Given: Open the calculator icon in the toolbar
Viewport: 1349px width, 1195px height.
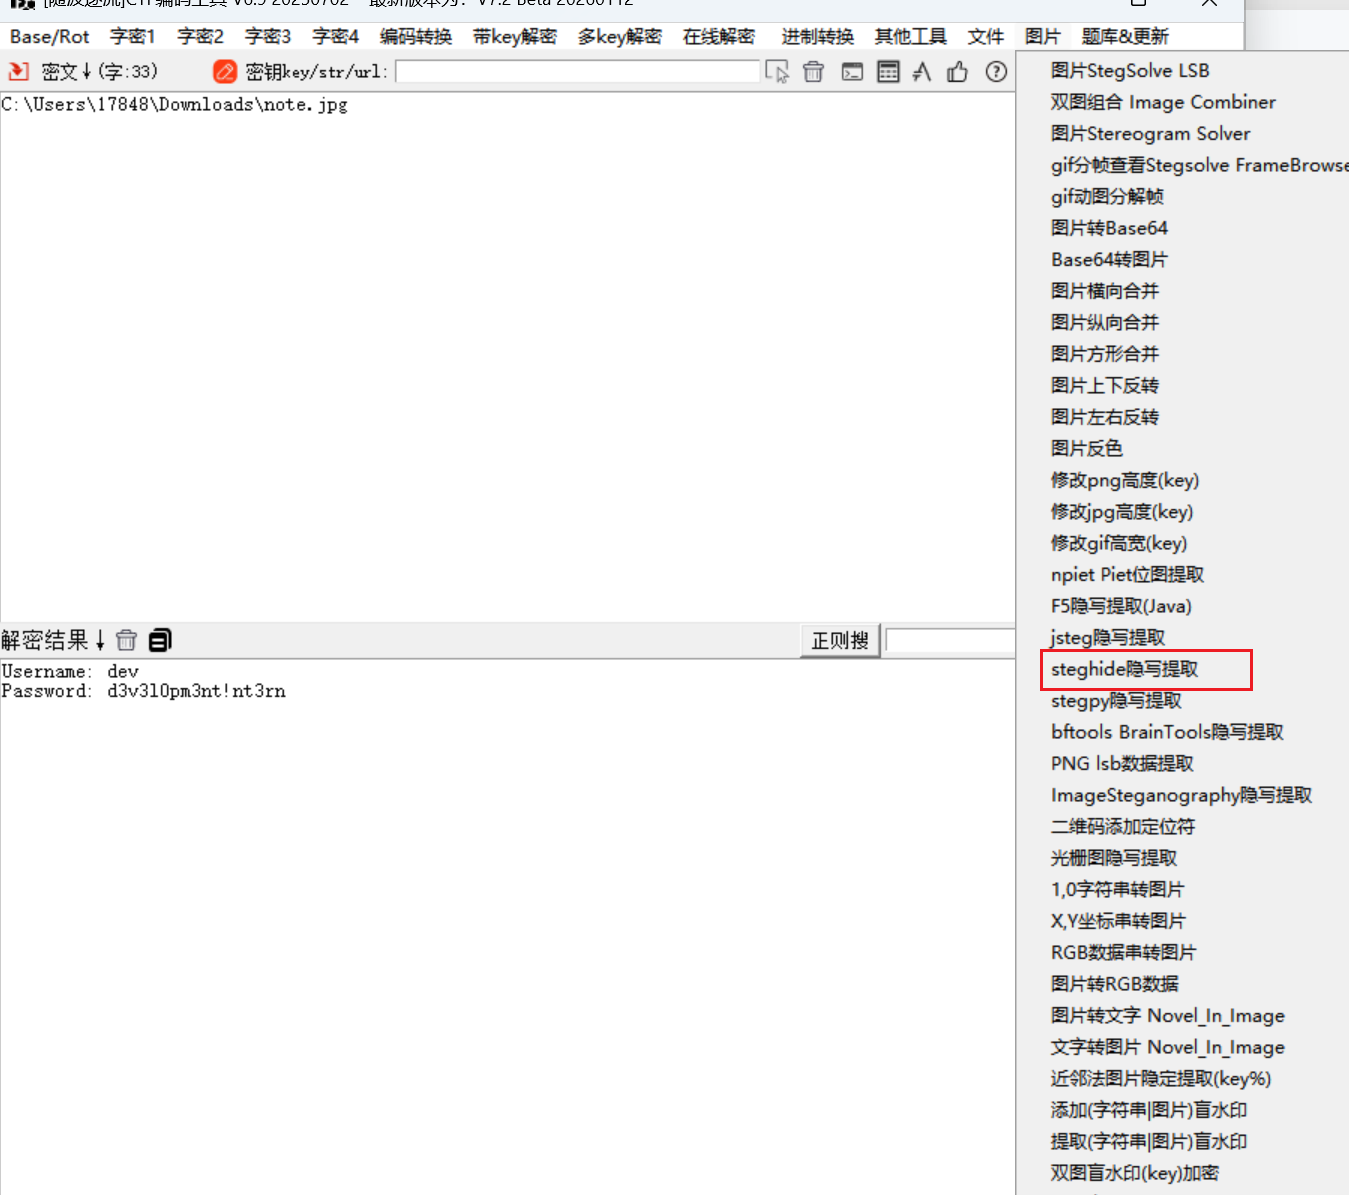Looking at the screenshot, I should [888, 72].
